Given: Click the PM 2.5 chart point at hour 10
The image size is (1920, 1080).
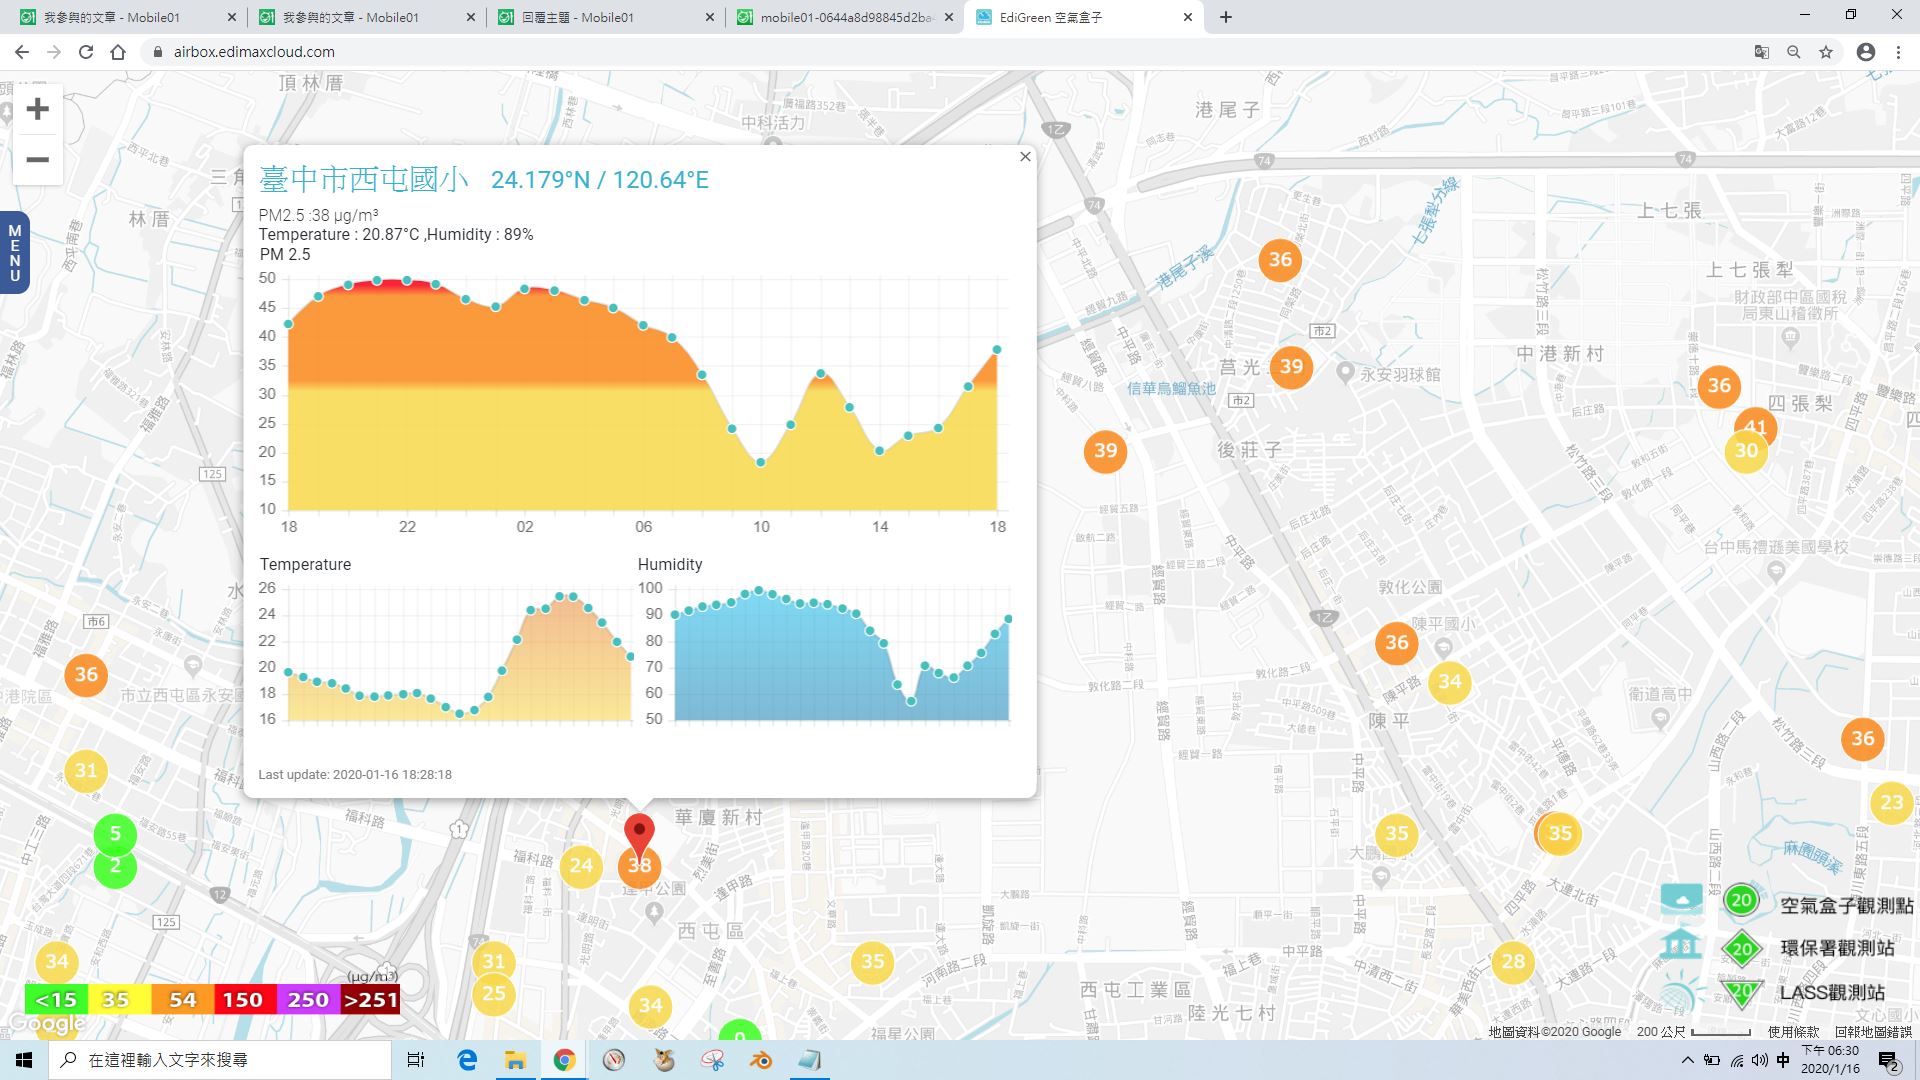Looking at the screenshot, I should 761,462.
